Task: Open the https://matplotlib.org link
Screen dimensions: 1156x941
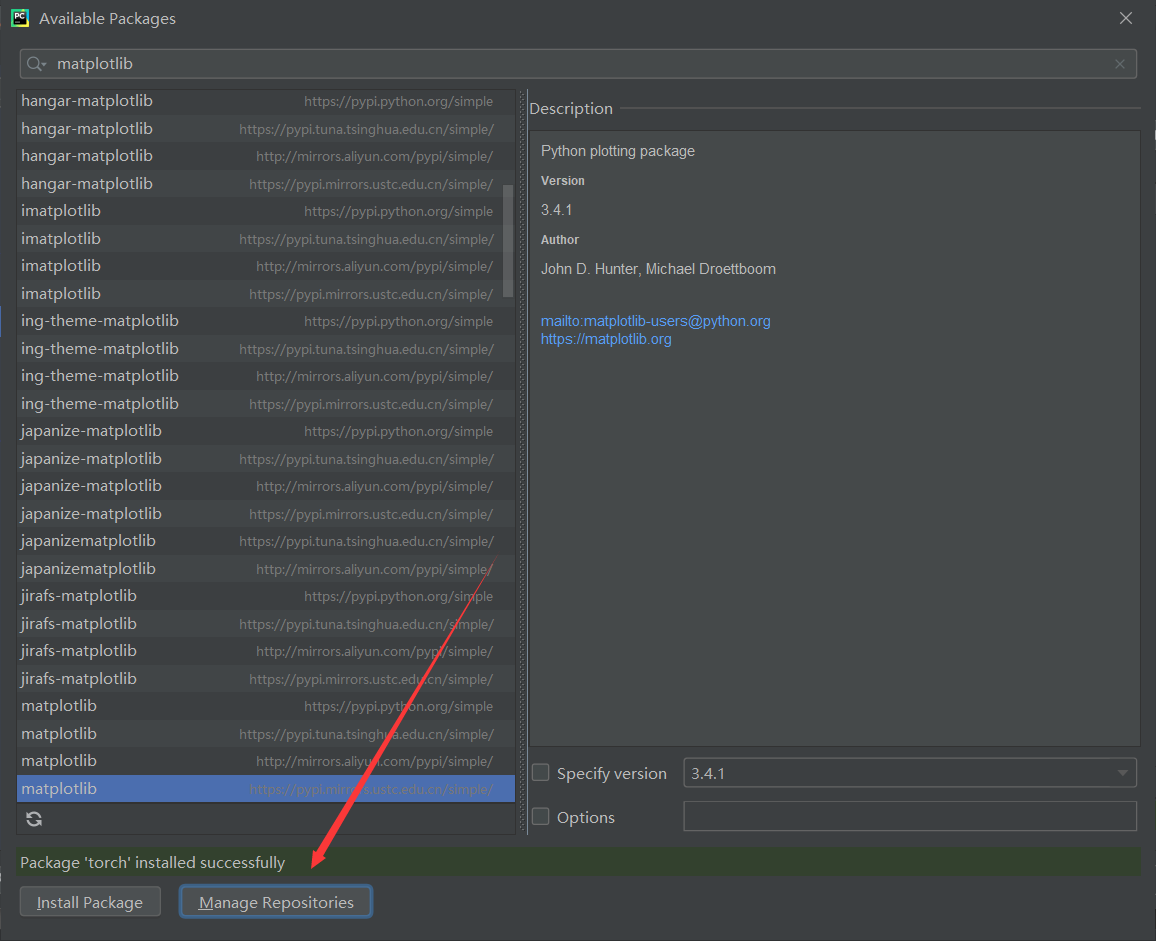Action: (606, 339)
